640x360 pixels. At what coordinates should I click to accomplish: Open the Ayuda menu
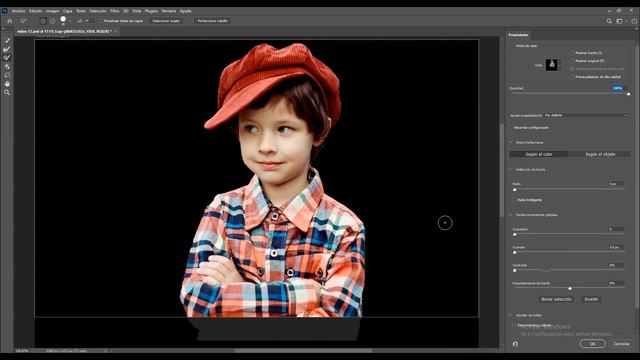coord(186,11)
